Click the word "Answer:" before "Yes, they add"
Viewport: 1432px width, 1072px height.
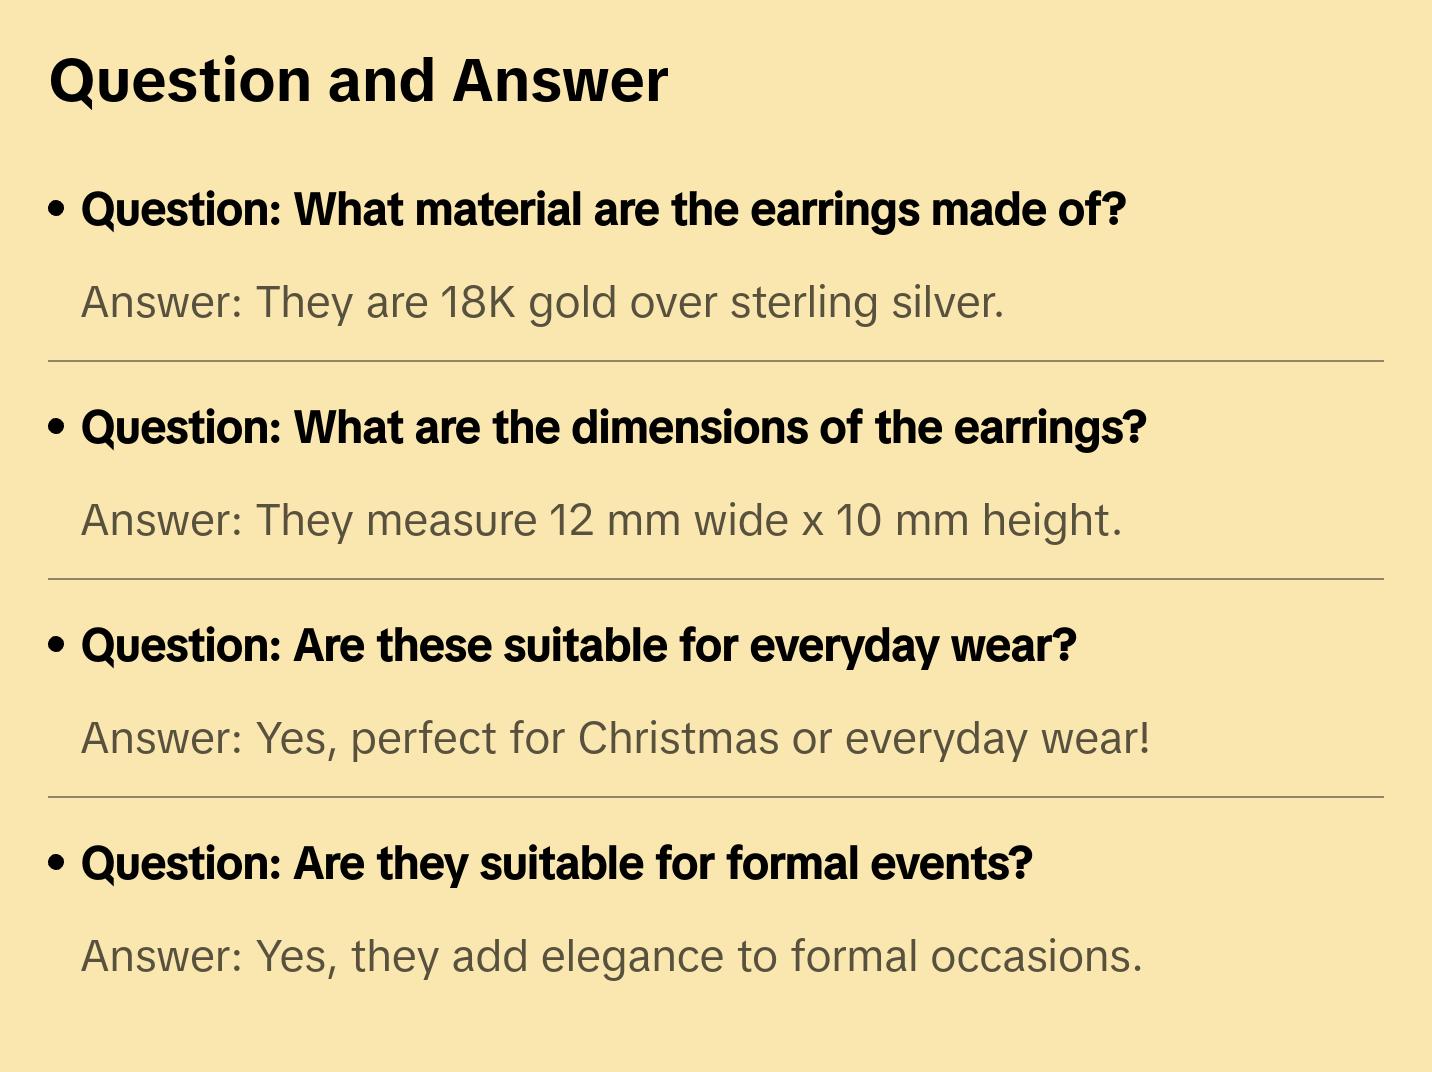(x=162, y=956)
